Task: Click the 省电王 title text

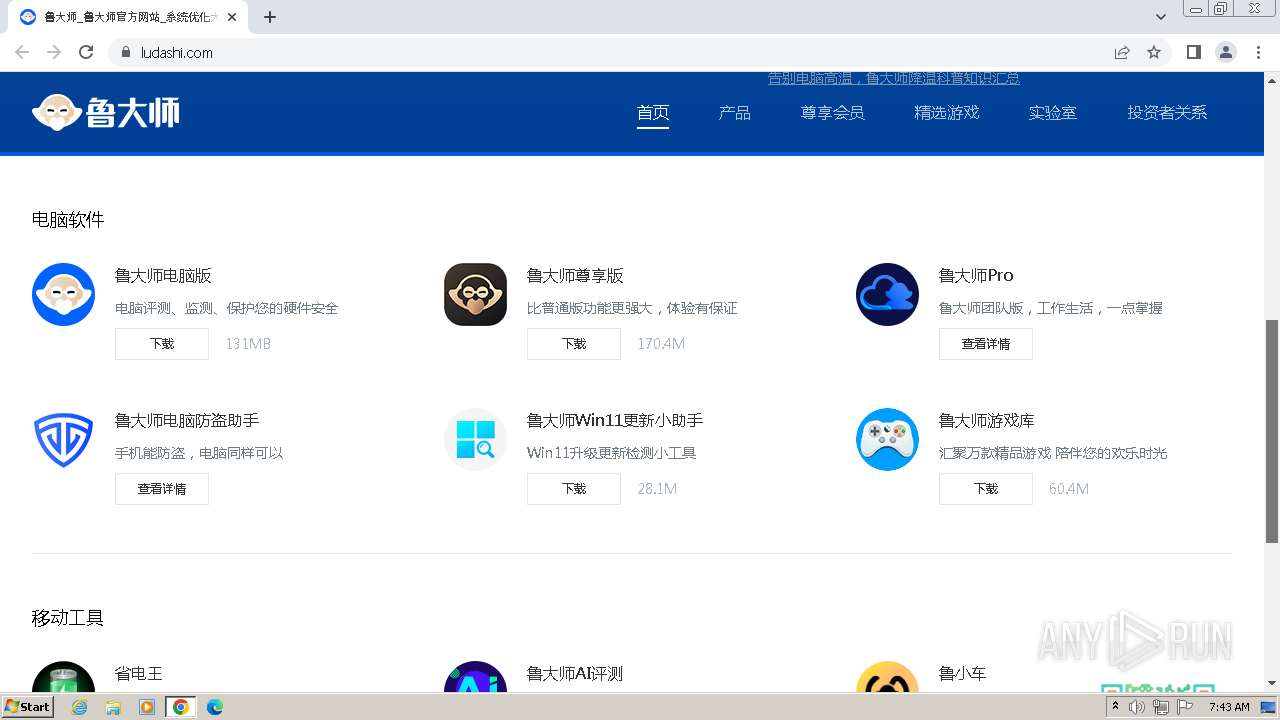Action: point(138,674)
